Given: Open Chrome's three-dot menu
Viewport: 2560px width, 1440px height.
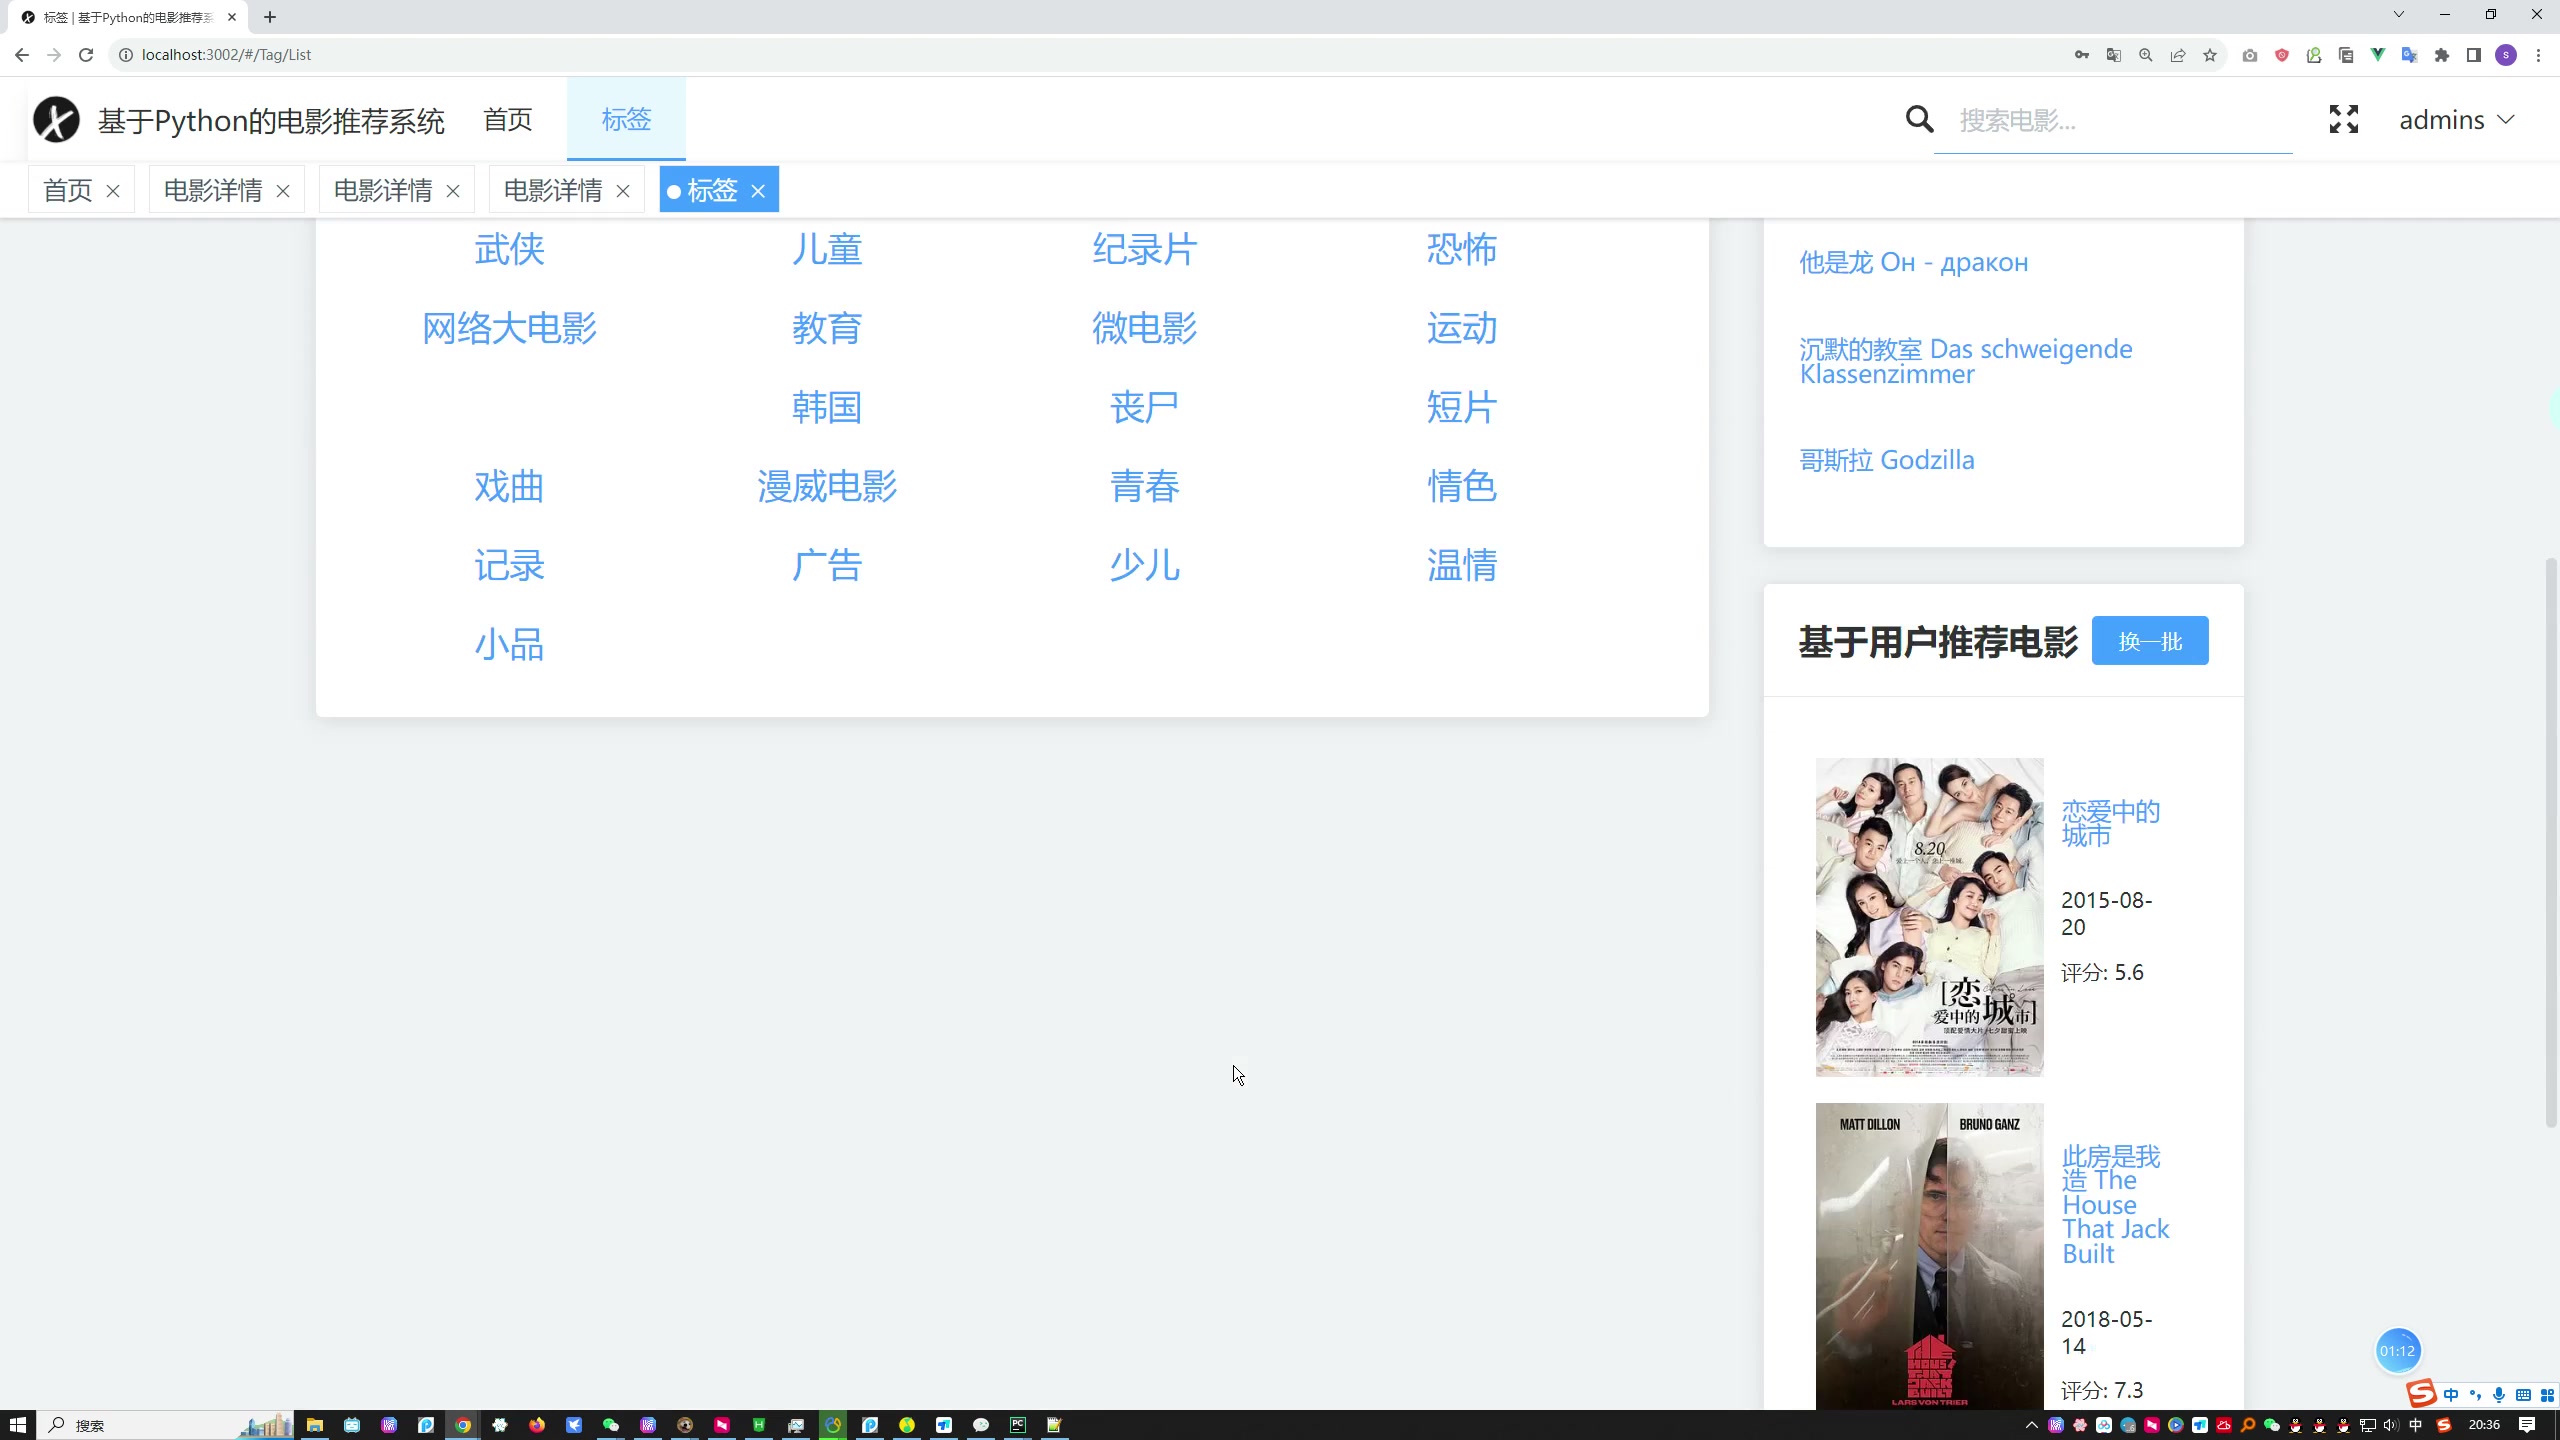Looking at the screenshot, I should [2538, 55].
